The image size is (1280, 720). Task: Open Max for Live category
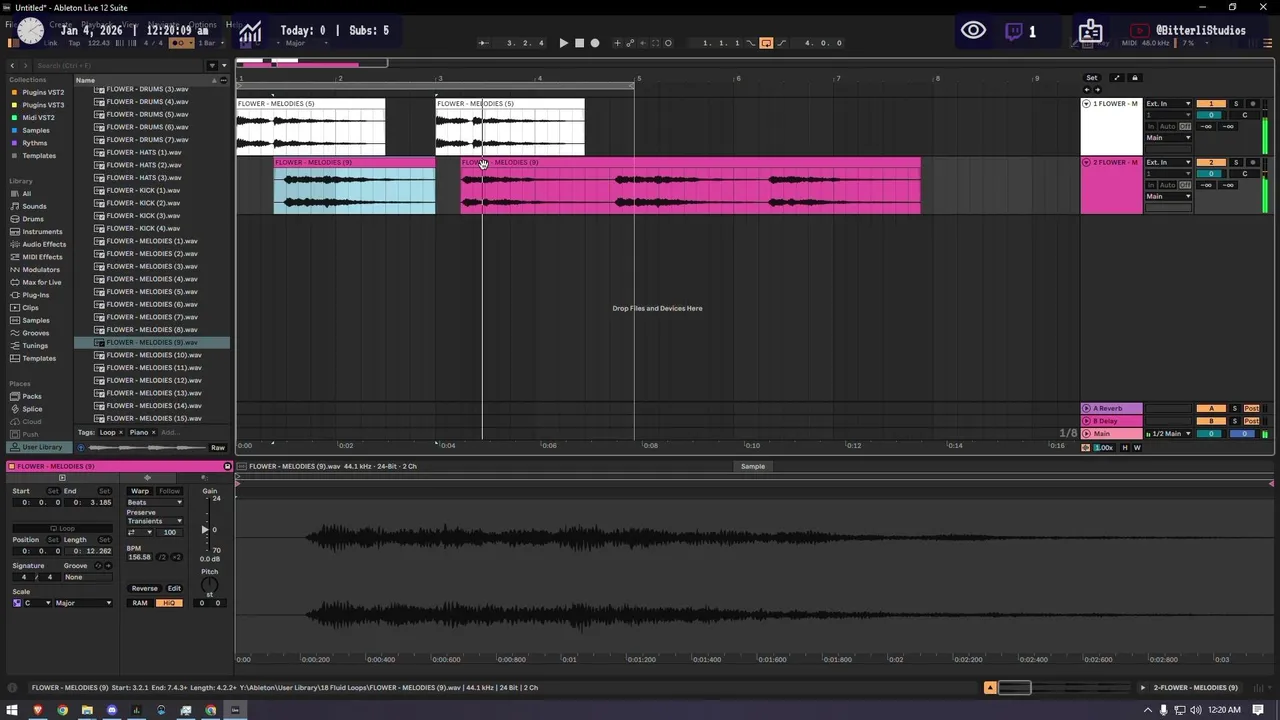tap(42, 282)
